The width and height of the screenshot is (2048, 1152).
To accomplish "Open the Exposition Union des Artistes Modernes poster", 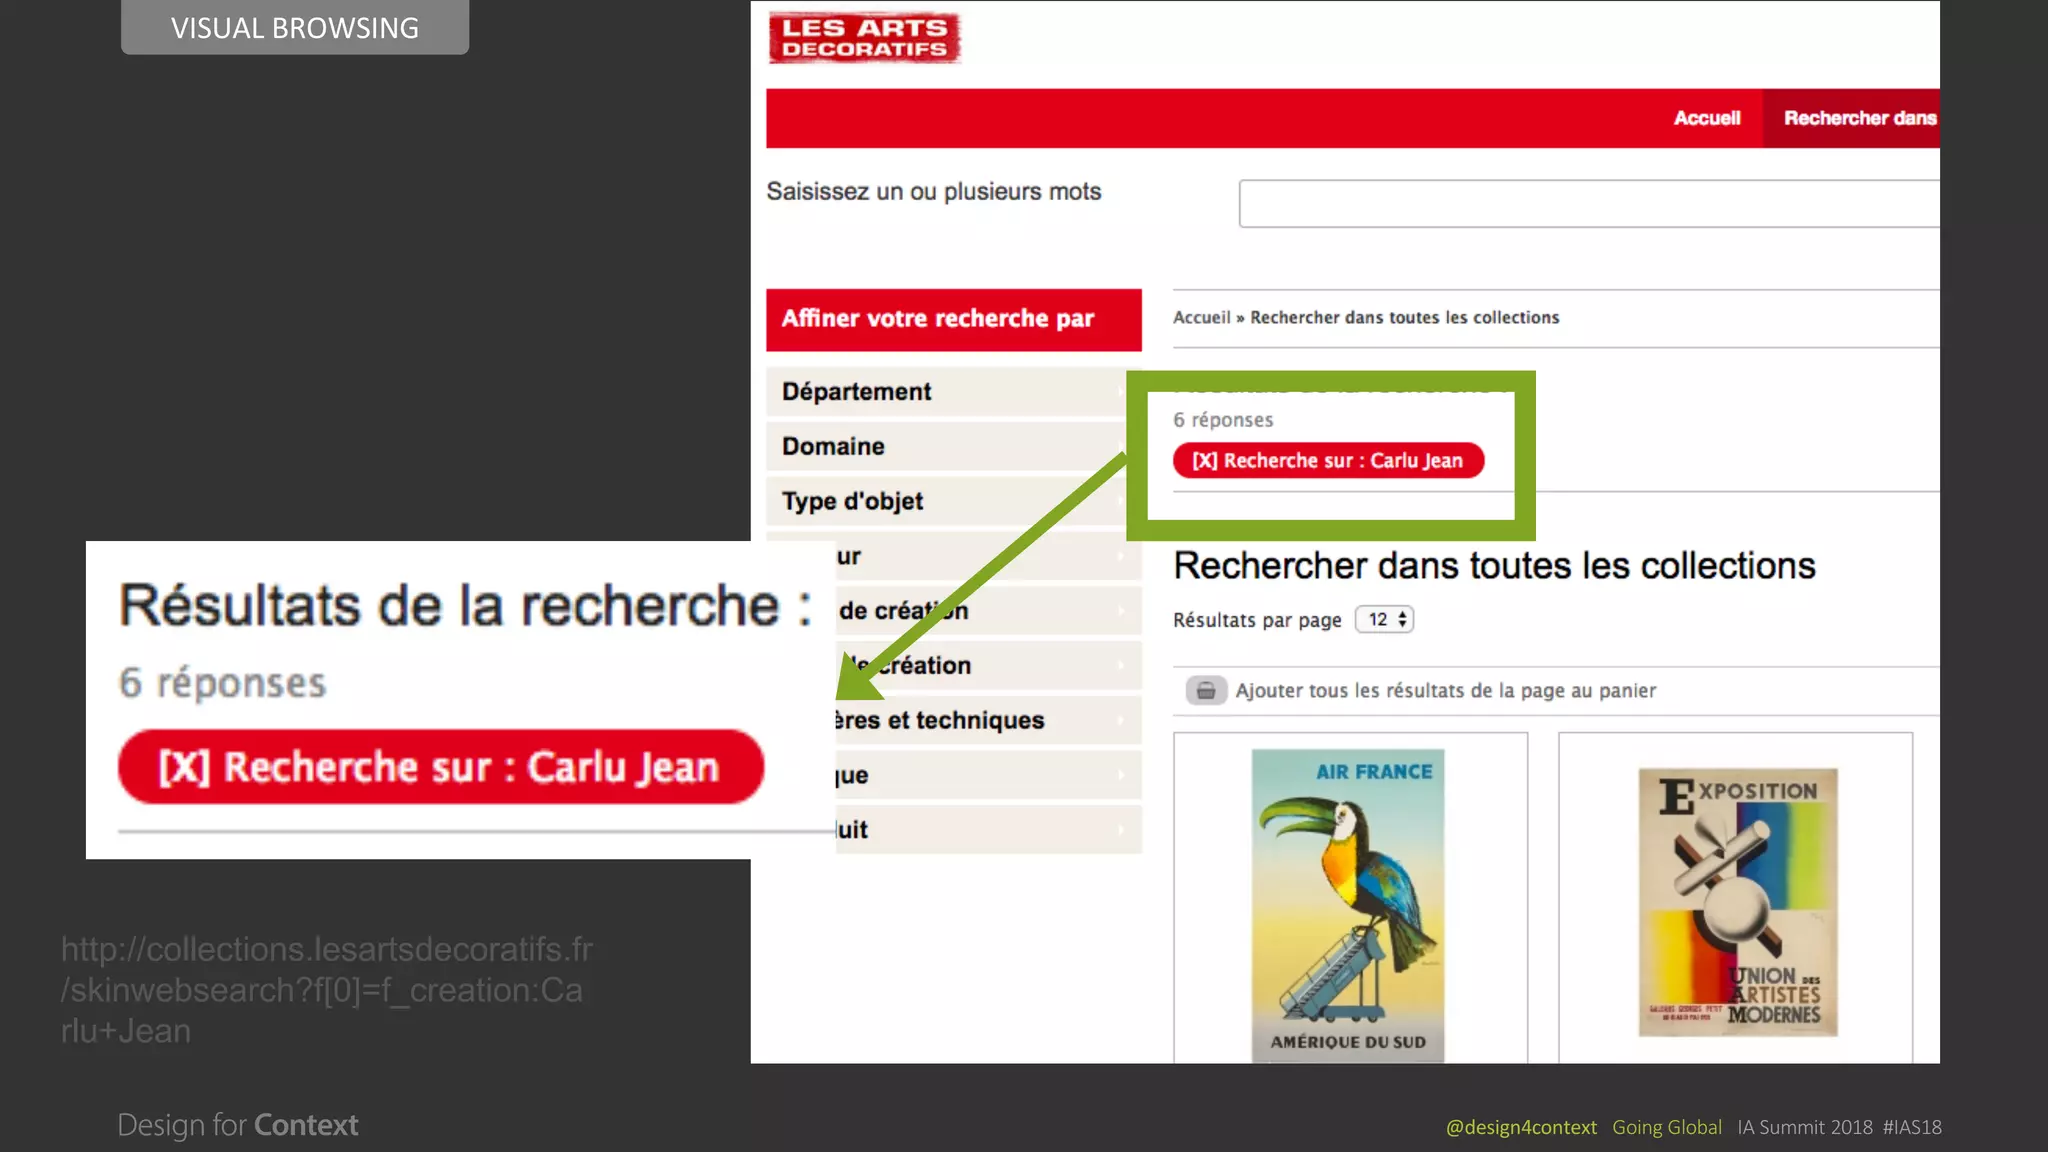I will (x=1738, y=902).
